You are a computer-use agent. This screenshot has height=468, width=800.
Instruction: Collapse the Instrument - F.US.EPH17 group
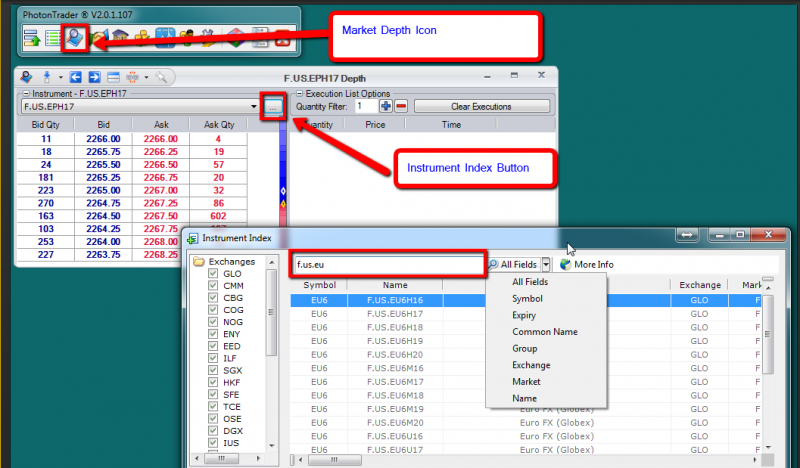(26, 94)
